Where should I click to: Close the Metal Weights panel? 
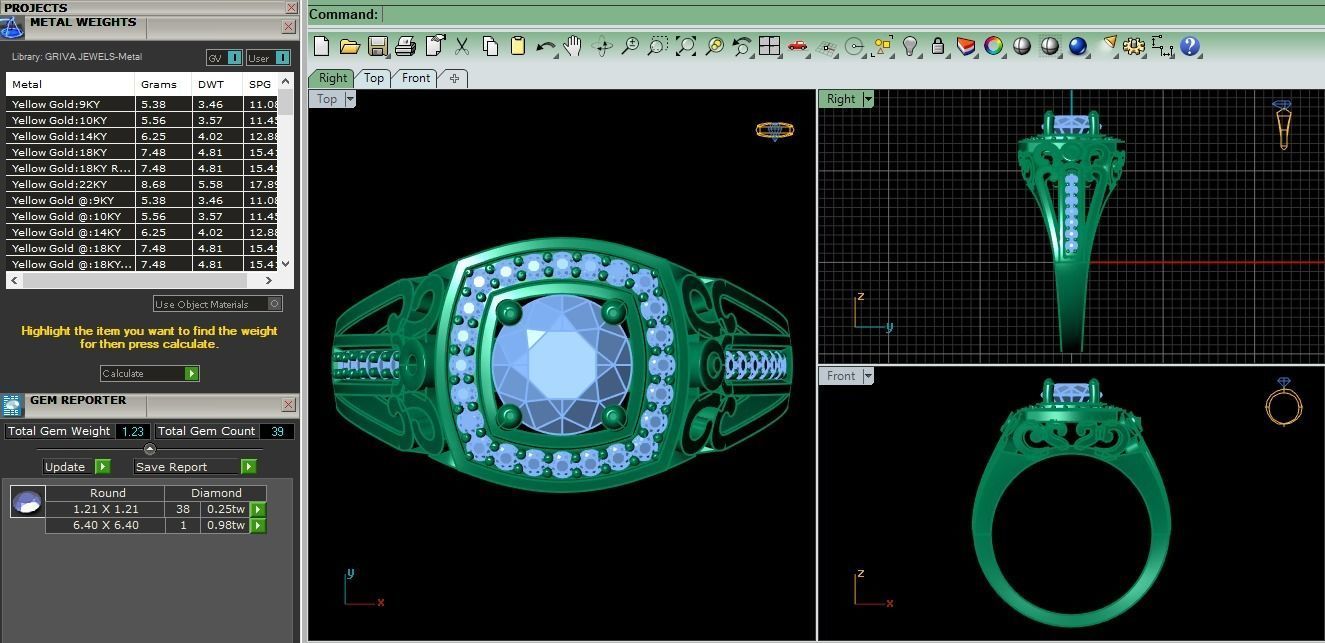[290, 28]
